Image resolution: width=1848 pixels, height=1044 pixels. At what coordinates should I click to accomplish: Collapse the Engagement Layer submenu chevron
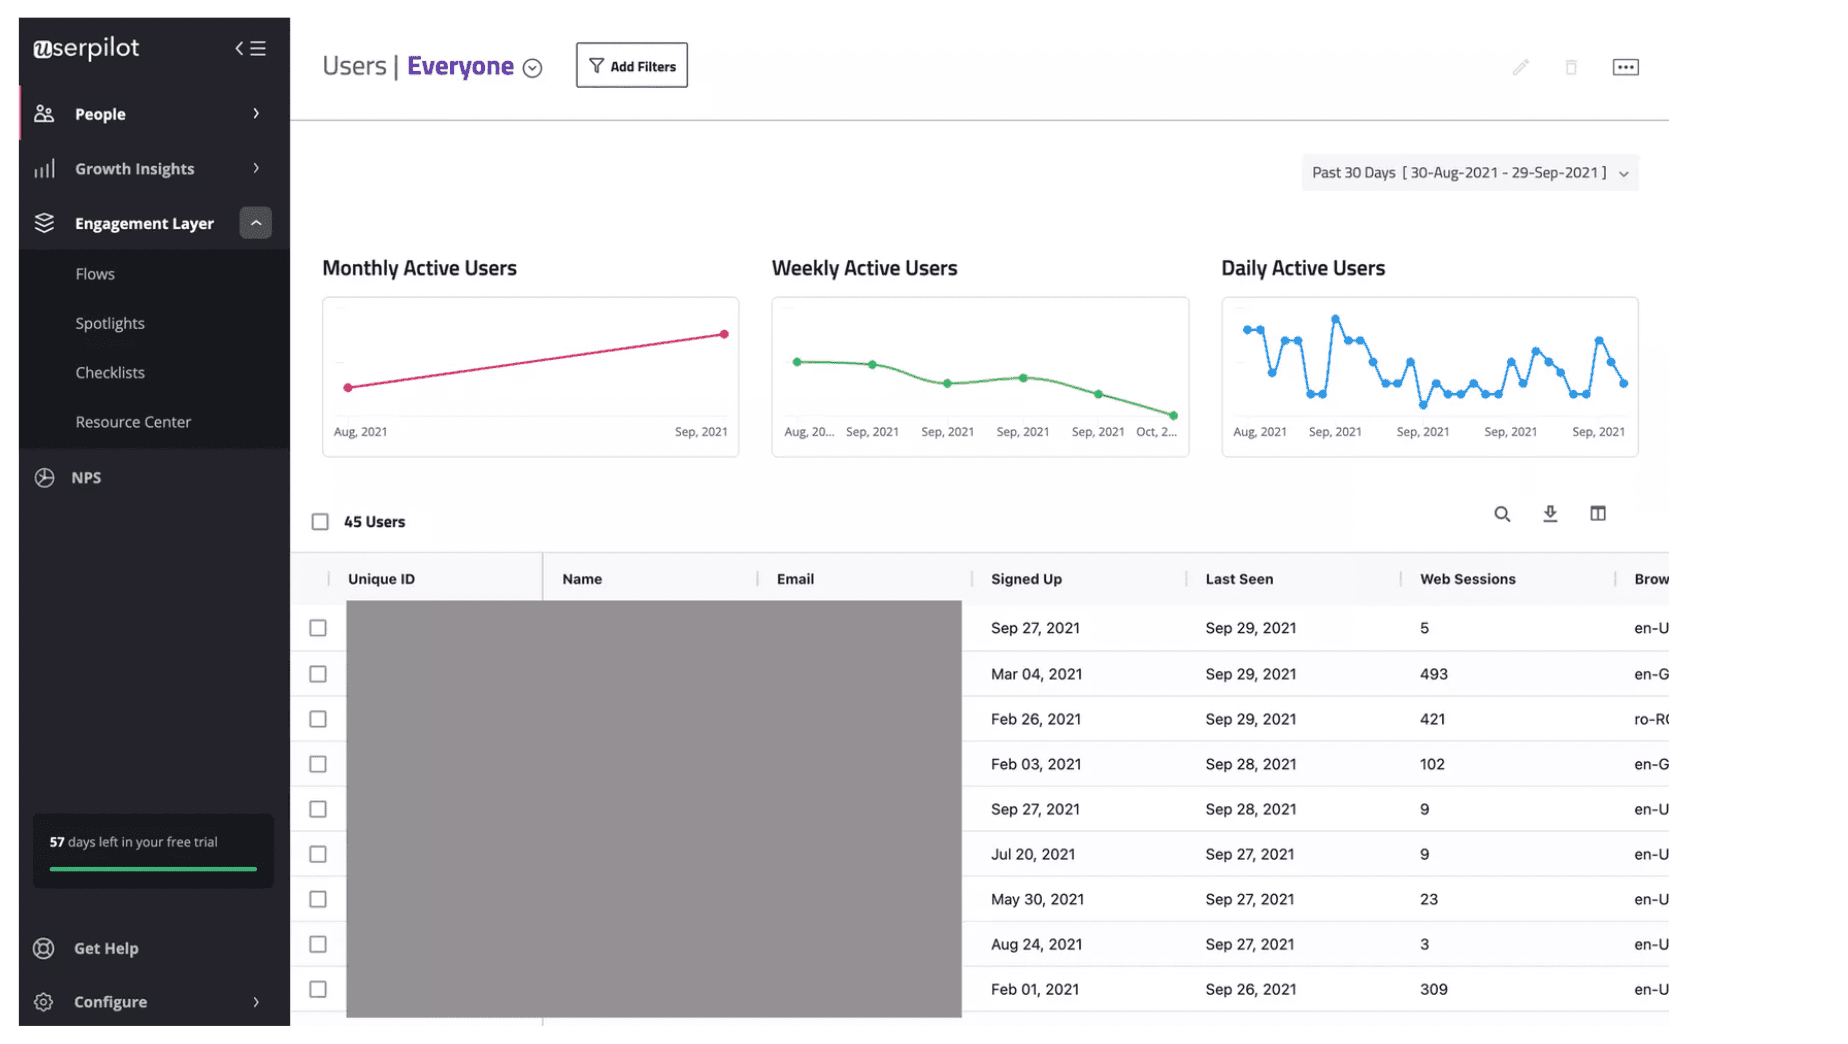coord(256,223)
